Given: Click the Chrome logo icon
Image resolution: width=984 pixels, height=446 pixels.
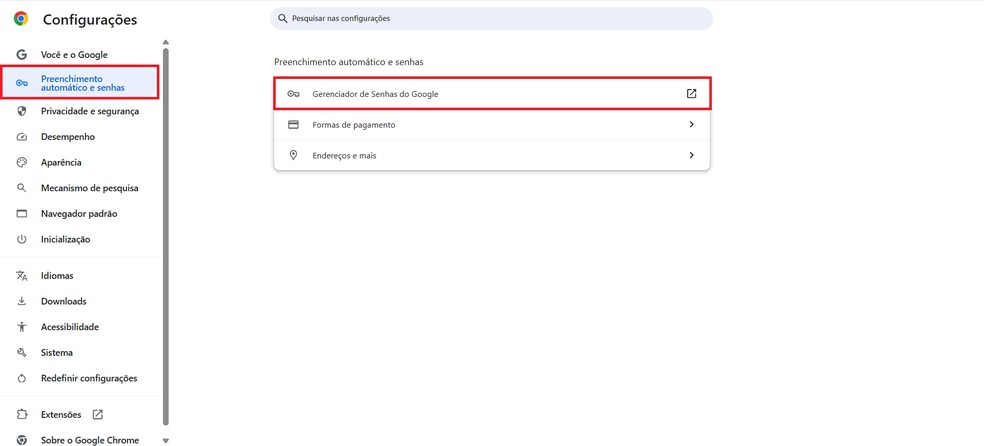Looking at the screenshot, I should click(21, 19).
